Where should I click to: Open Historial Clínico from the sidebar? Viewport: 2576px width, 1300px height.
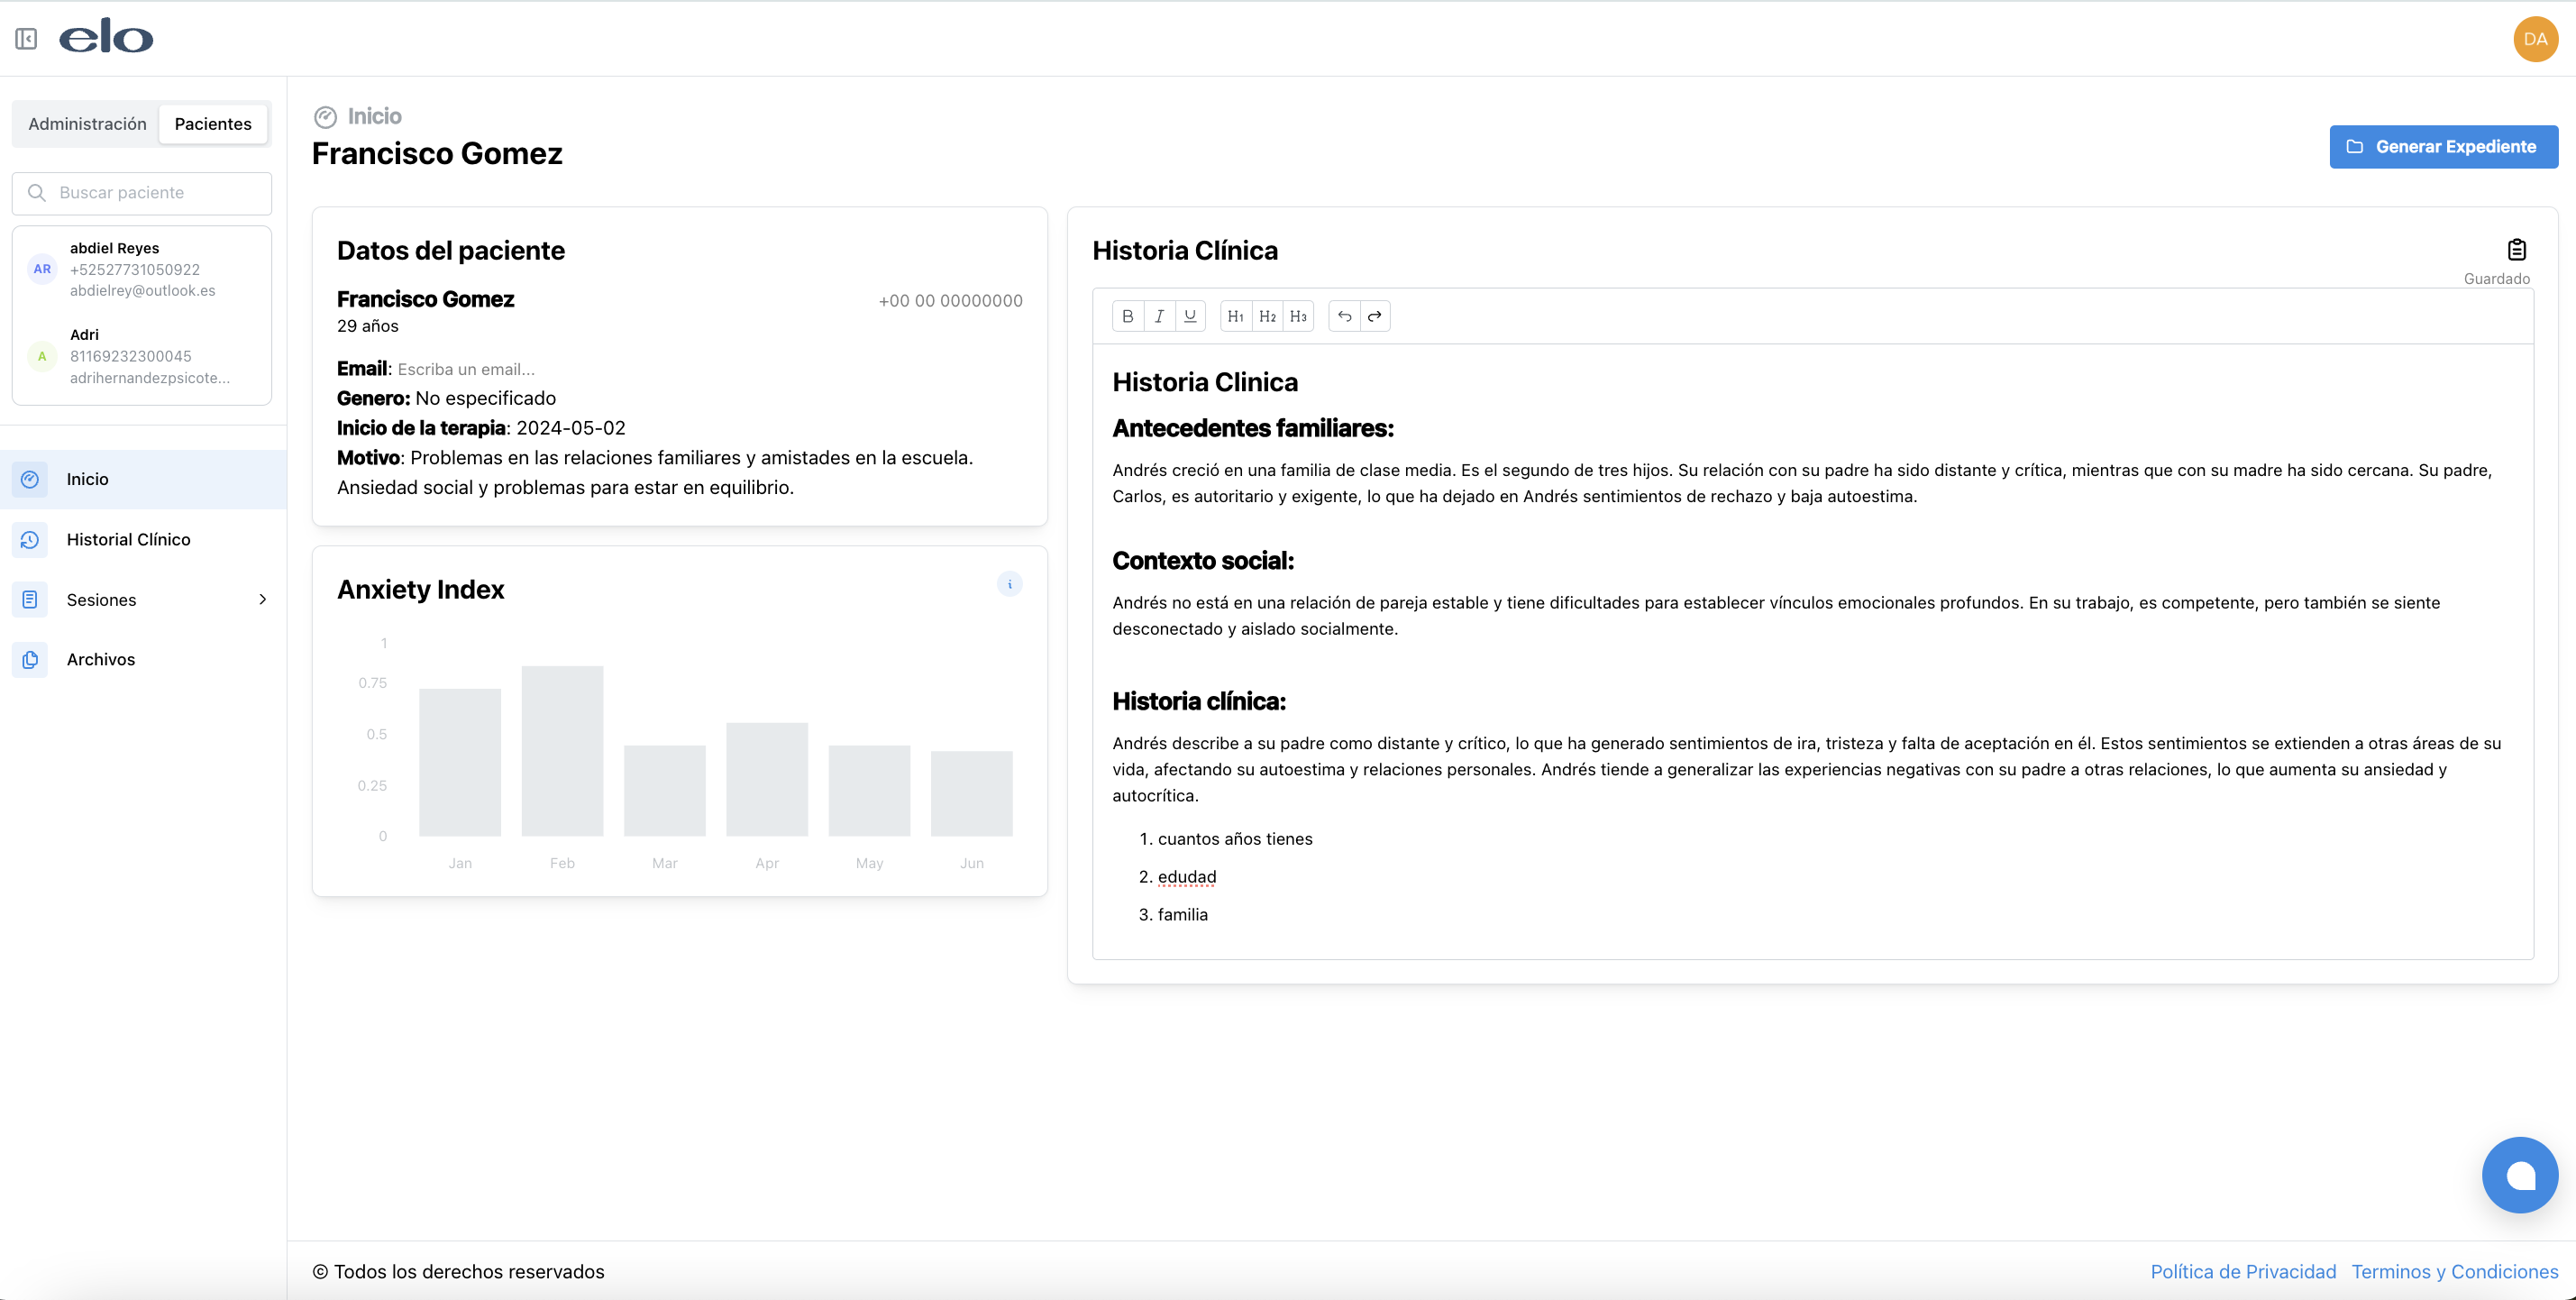click(128, 540)
